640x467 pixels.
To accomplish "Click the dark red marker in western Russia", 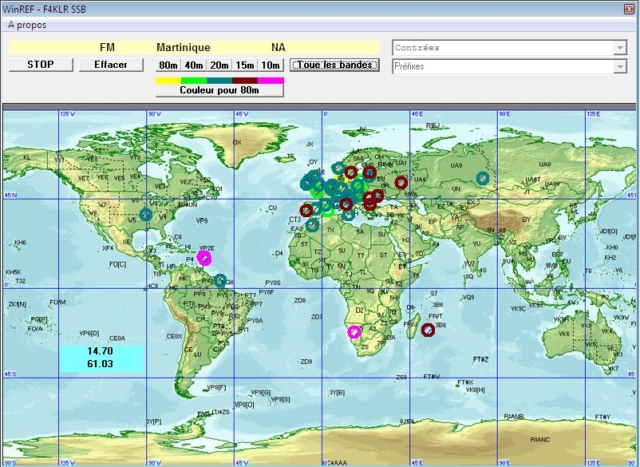I will pos(401,183).
